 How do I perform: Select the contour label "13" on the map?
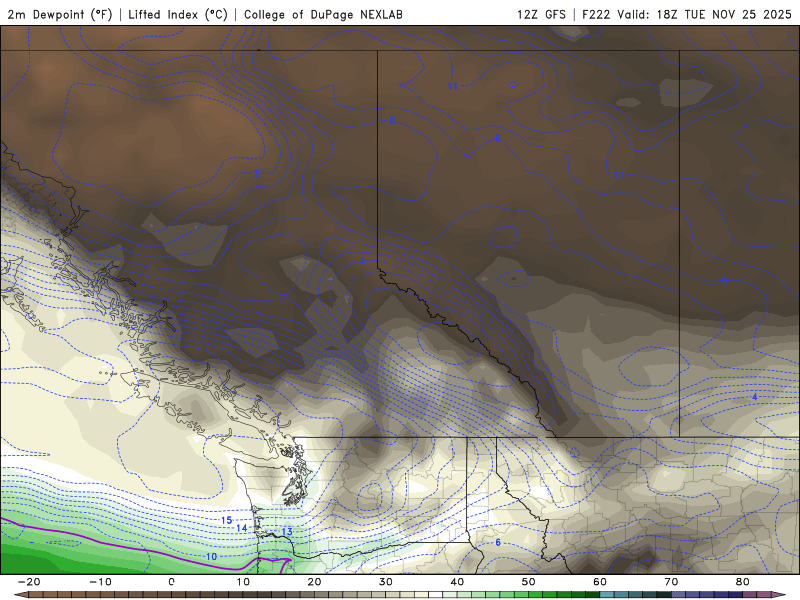click(287, 532)
